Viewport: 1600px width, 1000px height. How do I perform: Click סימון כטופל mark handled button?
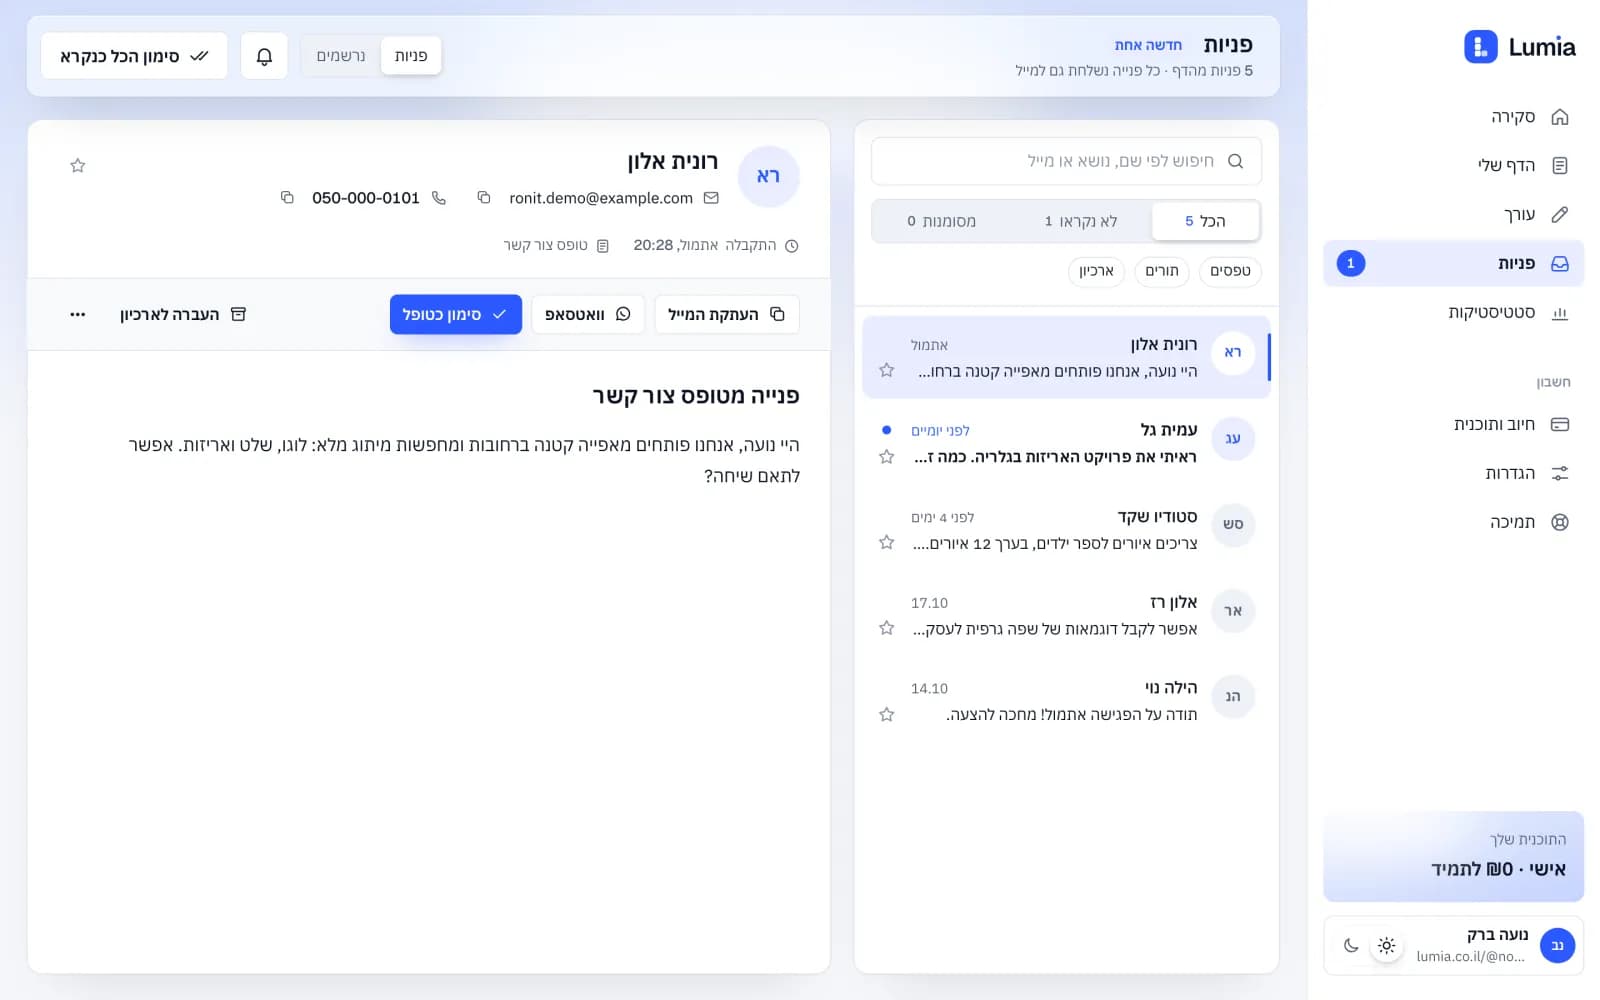455,315
